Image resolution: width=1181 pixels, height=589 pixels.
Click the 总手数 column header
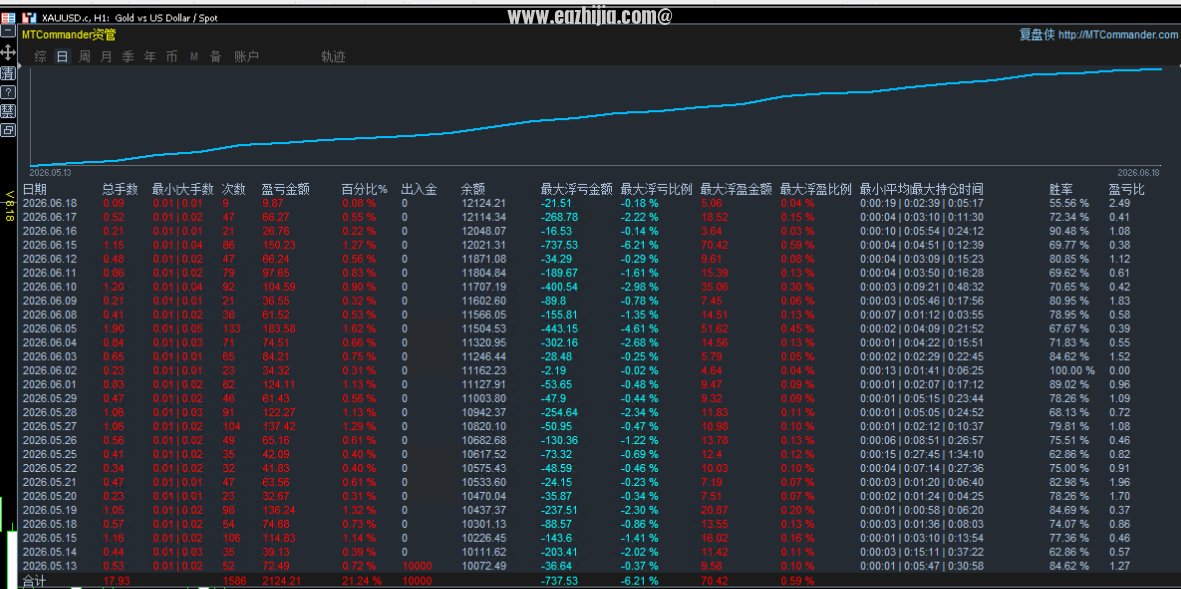[x=120, y=189]
